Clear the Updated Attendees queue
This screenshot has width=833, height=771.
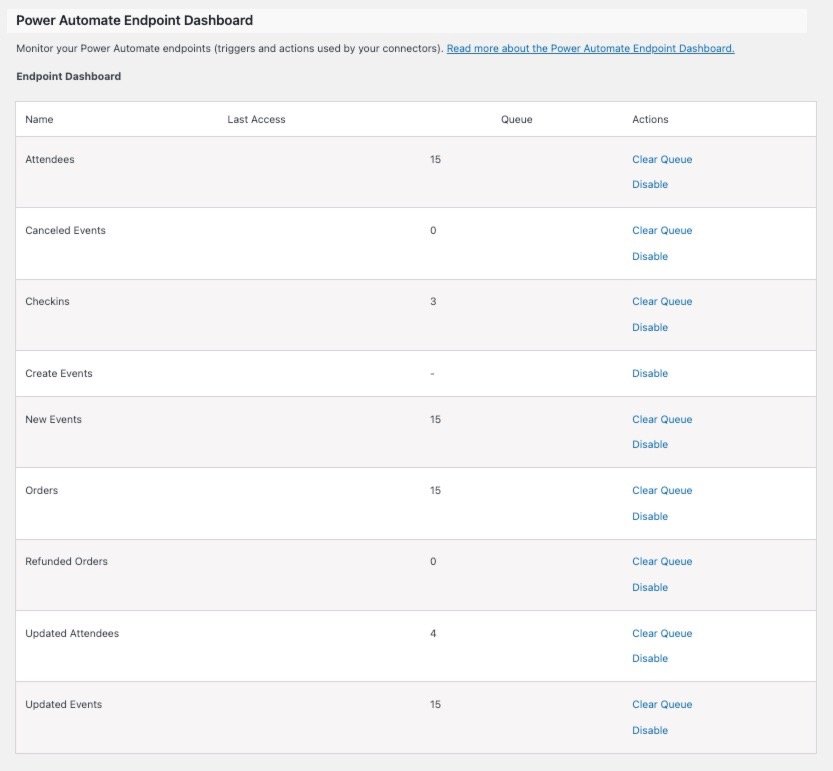pyautogui.click(x=662, y=633)
